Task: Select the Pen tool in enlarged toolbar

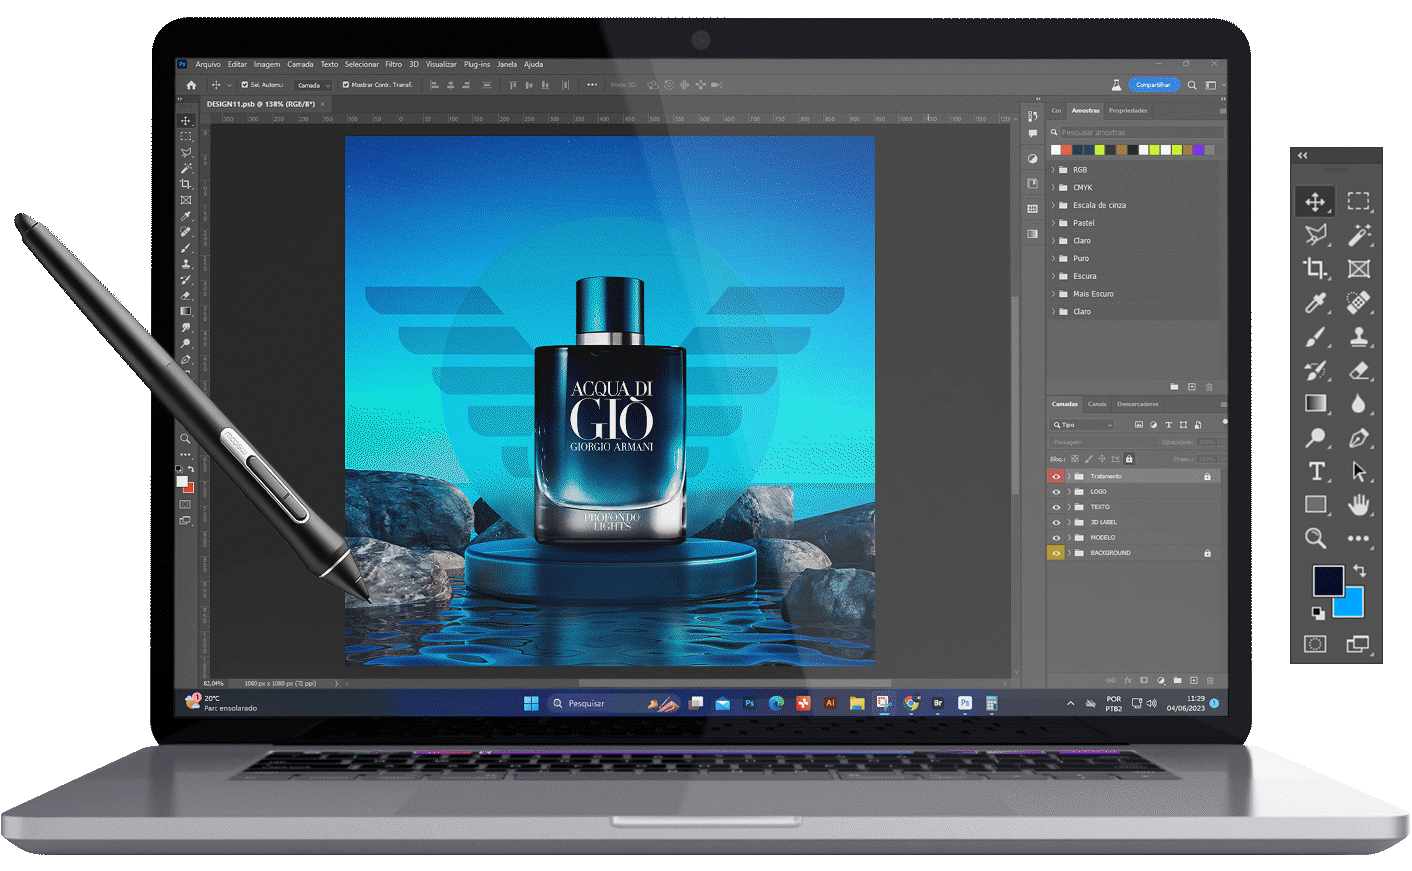Action: [x=1358, y=438]
